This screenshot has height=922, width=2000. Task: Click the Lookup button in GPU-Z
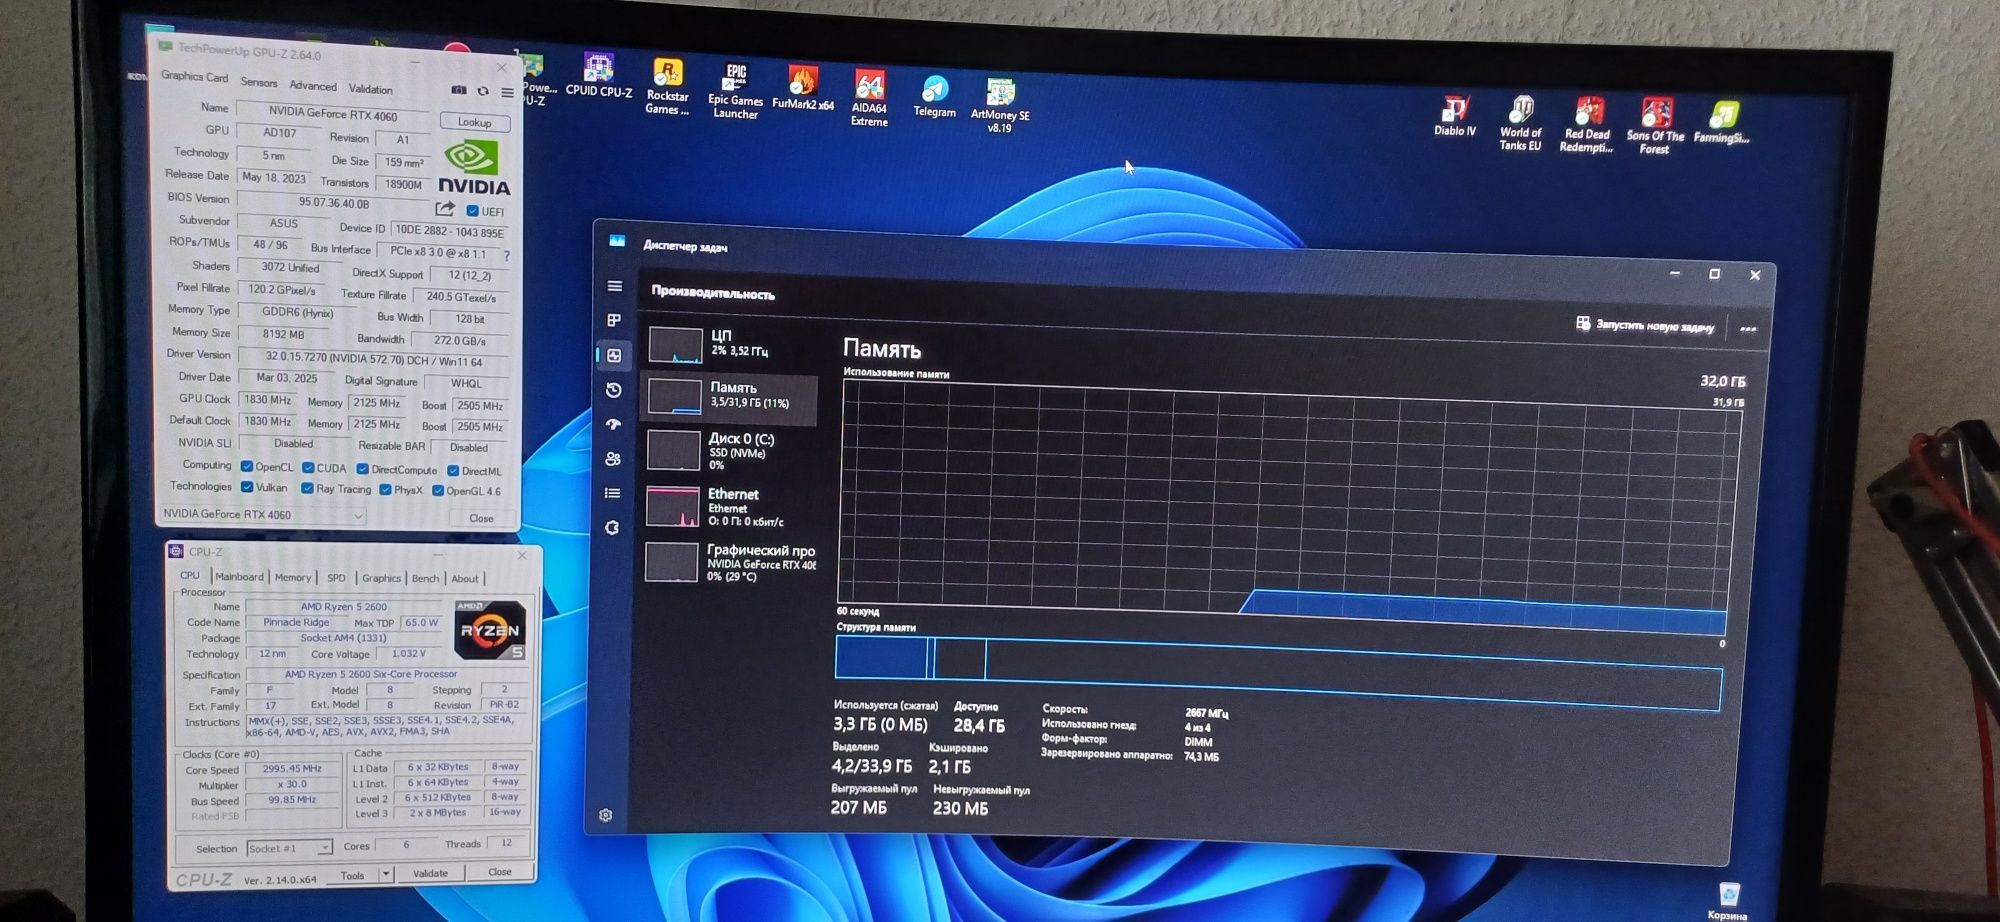pyautogui.click(x=475, y=122)
